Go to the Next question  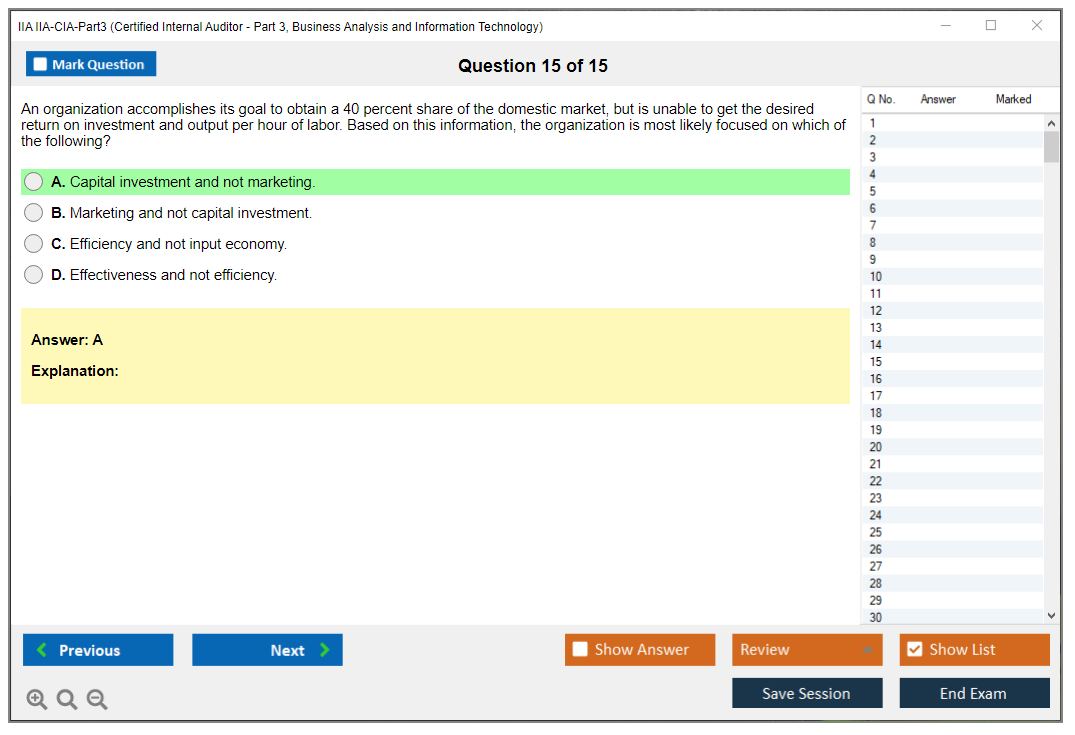pos(267,650)
